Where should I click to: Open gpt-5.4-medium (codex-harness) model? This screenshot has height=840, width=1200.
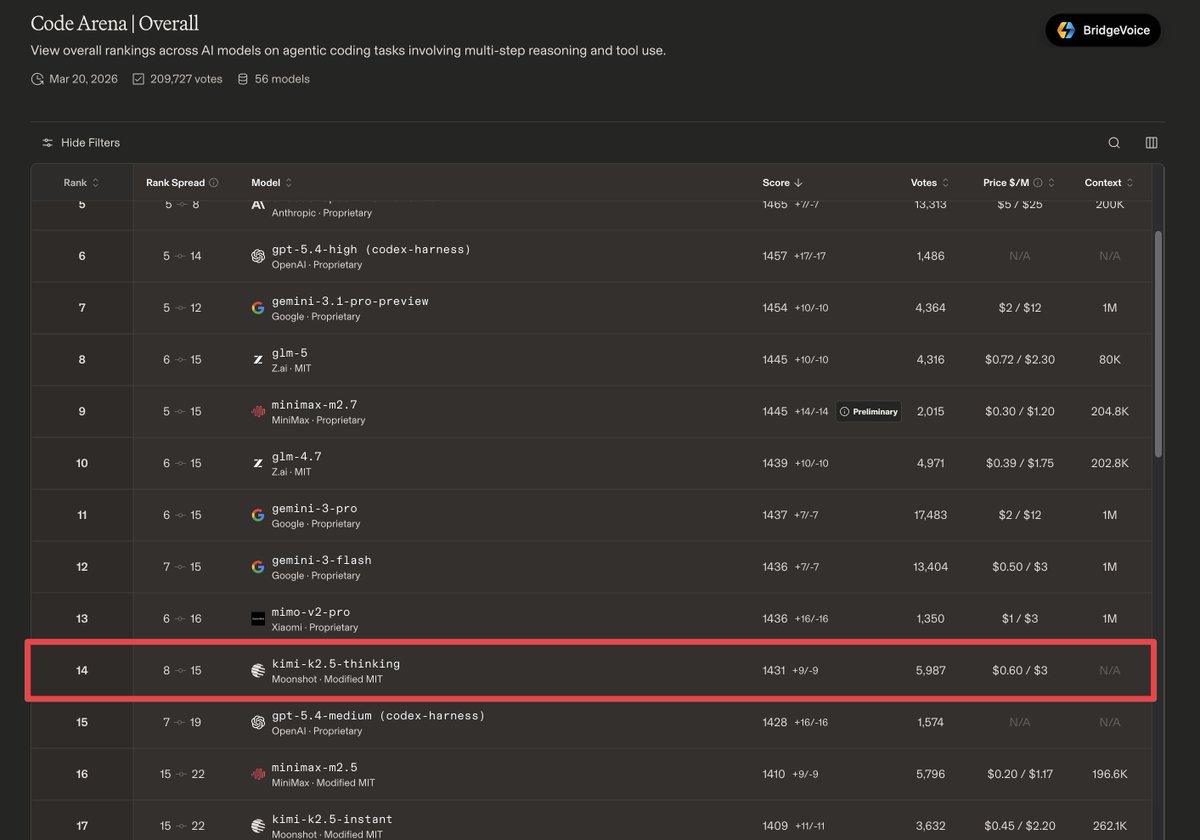[378, 716]
